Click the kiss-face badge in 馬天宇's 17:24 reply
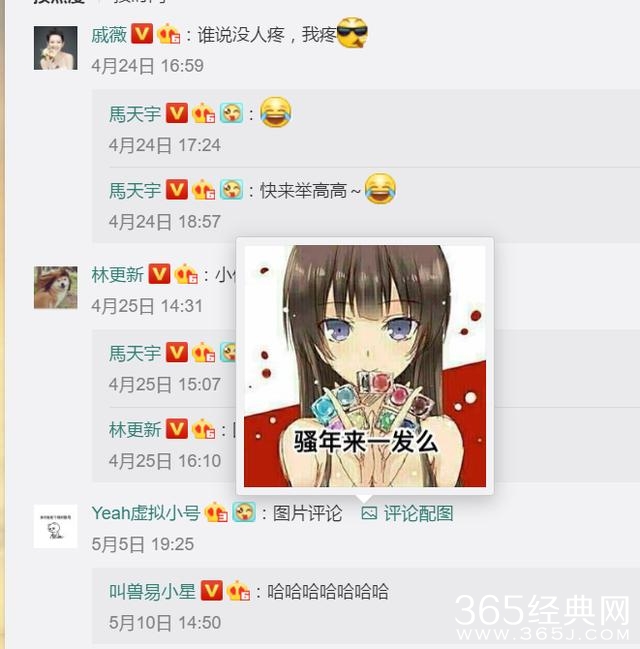Screen dimensions: 640x649 [231, 113]
